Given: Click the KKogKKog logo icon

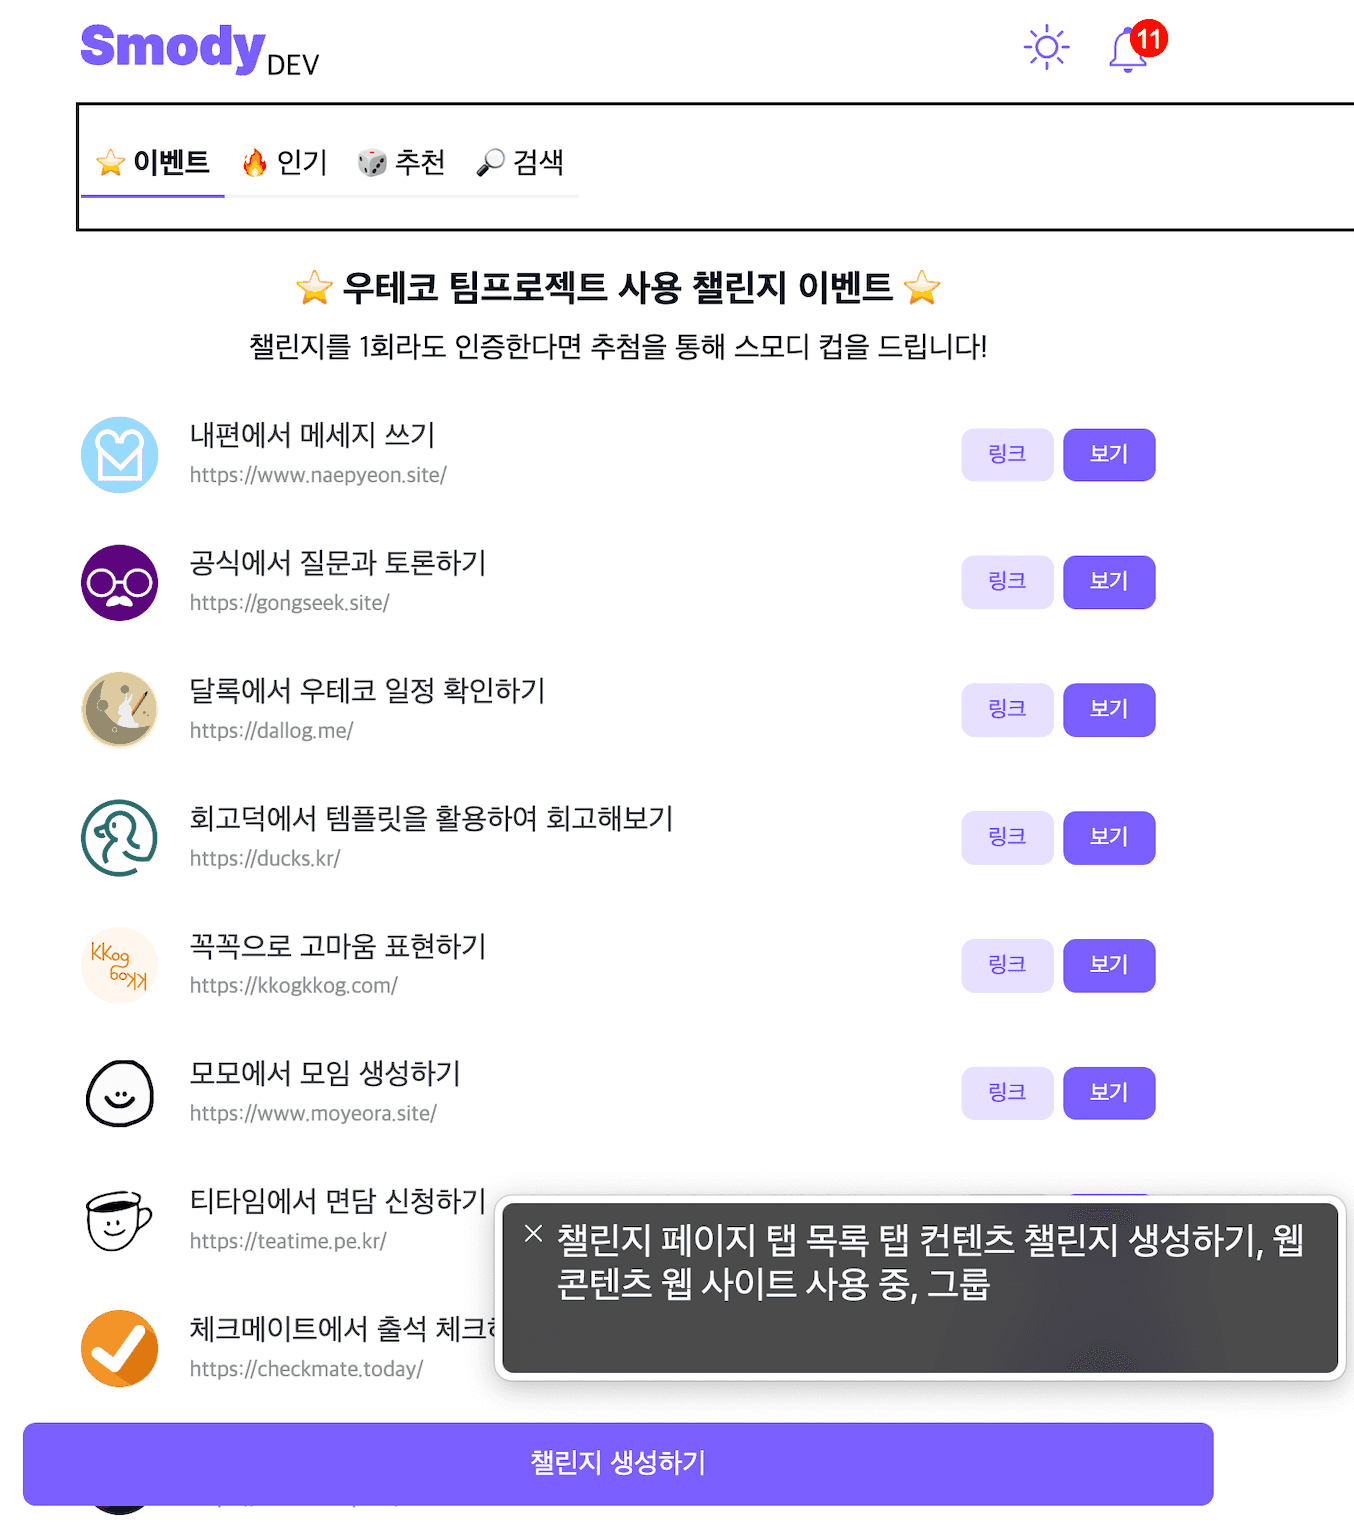Looking at the screenshot, I should 120,966.
